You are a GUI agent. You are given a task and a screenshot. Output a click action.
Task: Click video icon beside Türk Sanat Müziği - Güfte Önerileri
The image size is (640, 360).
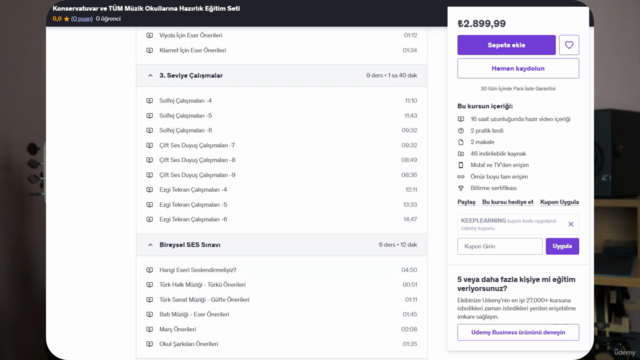[x=150, y=300]
